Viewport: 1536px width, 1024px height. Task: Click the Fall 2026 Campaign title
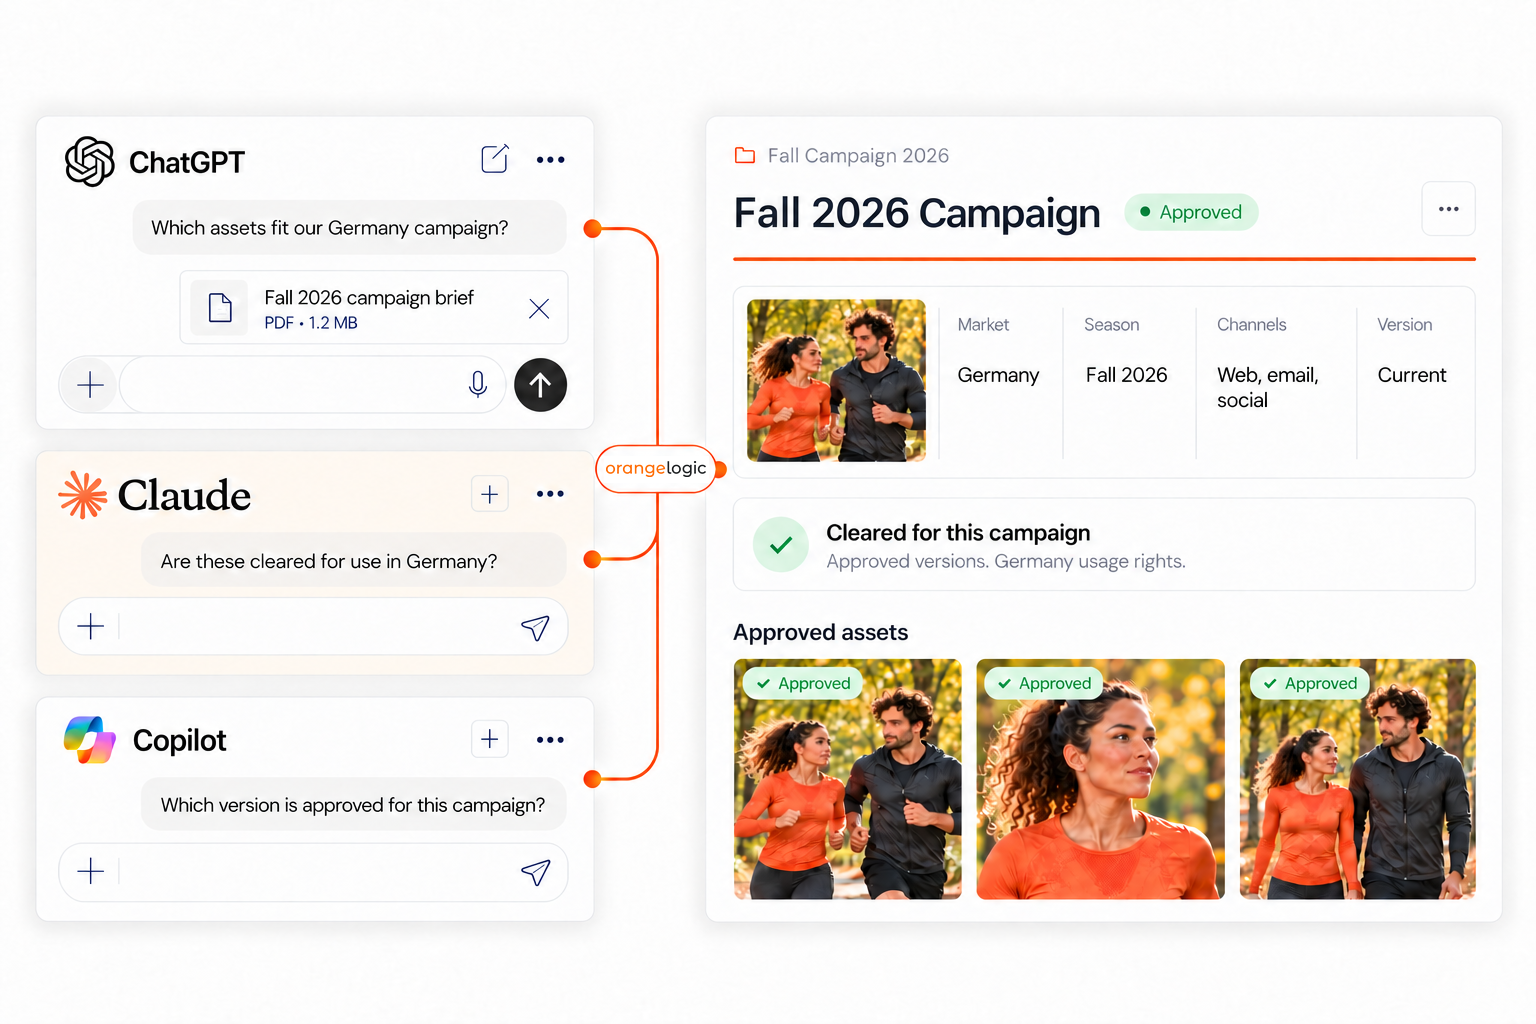pos(917,213)
